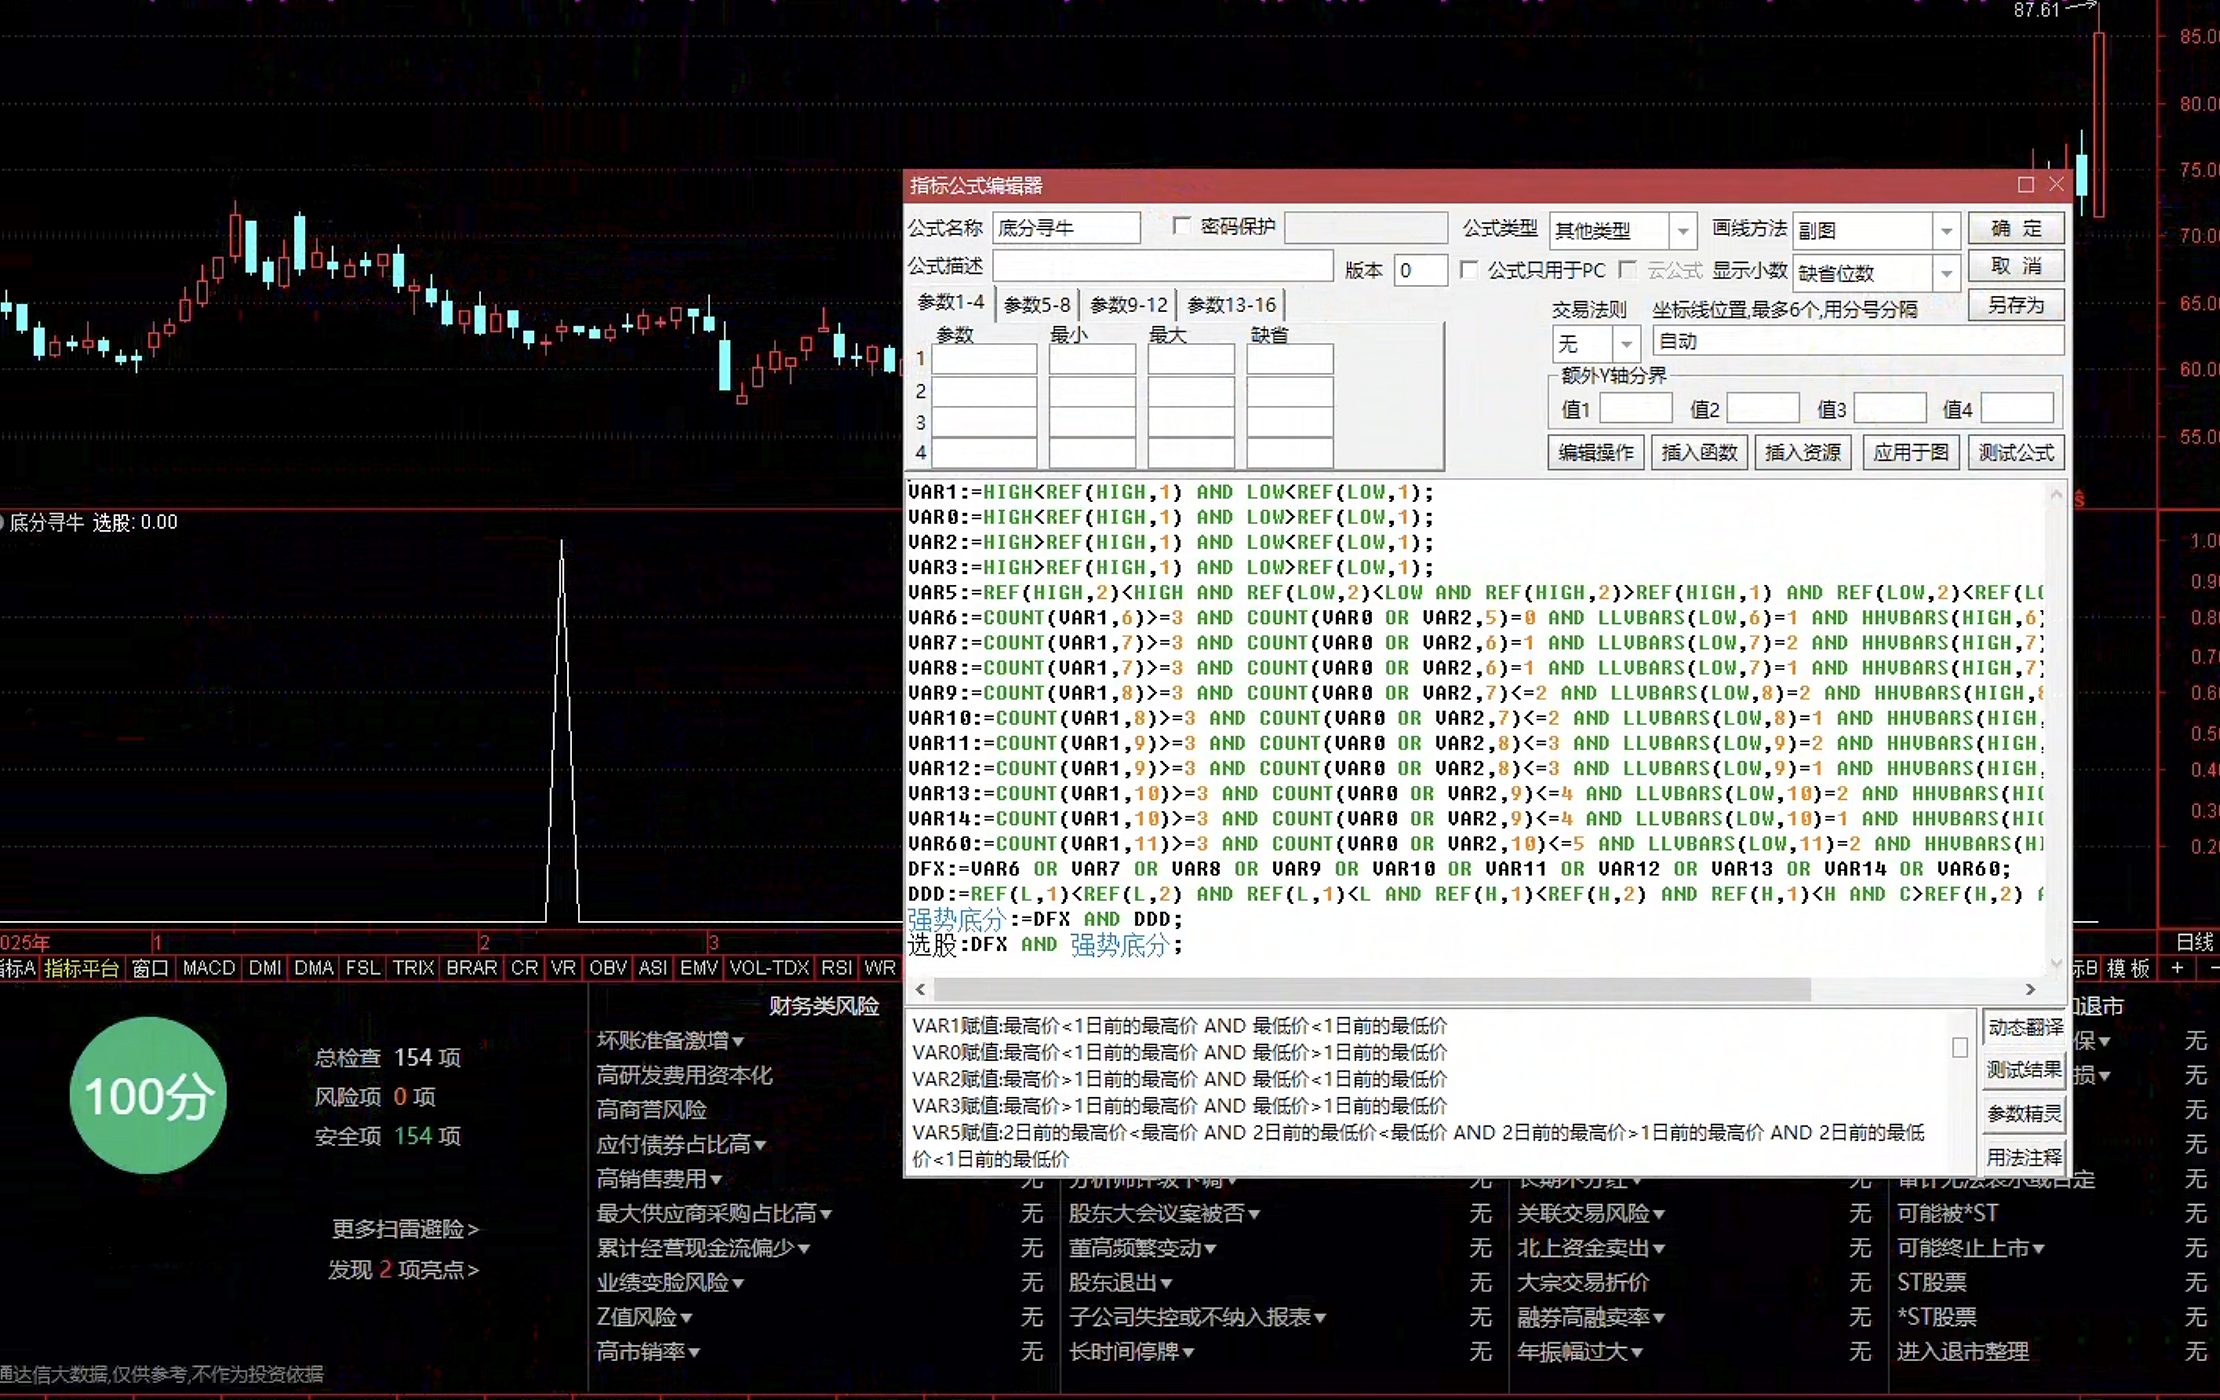Screen dimensions: 2220x1400
Task: Click 坐标线位置 field showing 自动
Action: [x=1857, y=341]
